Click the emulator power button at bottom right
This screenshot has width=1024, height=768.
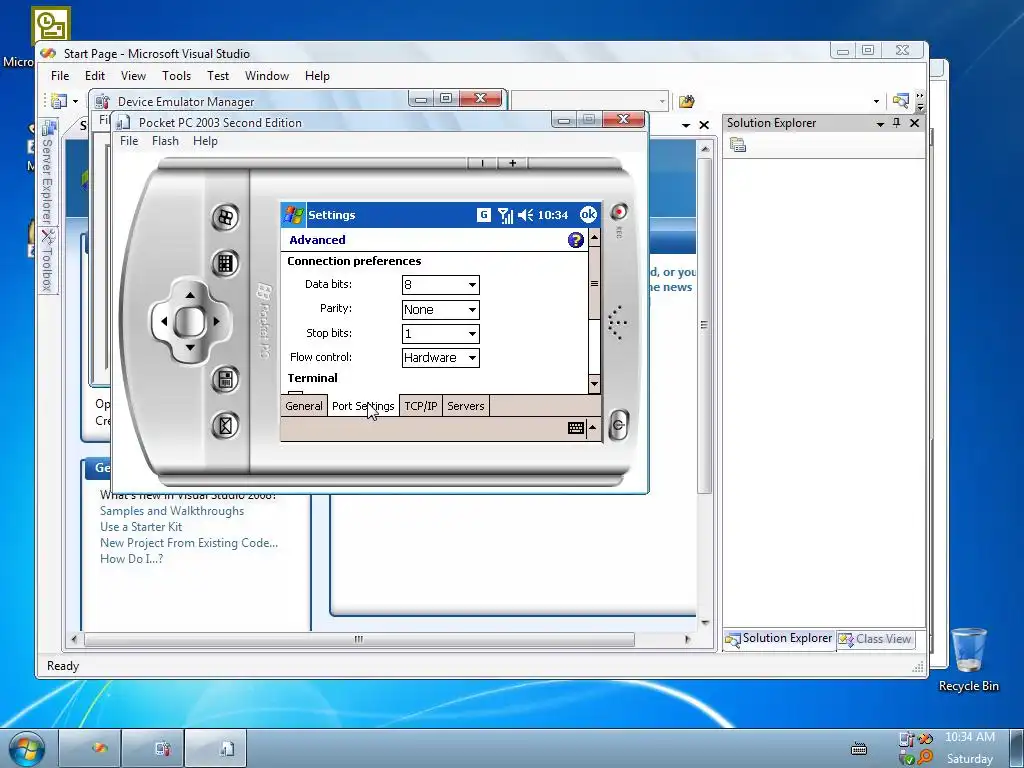click(618, 425)
